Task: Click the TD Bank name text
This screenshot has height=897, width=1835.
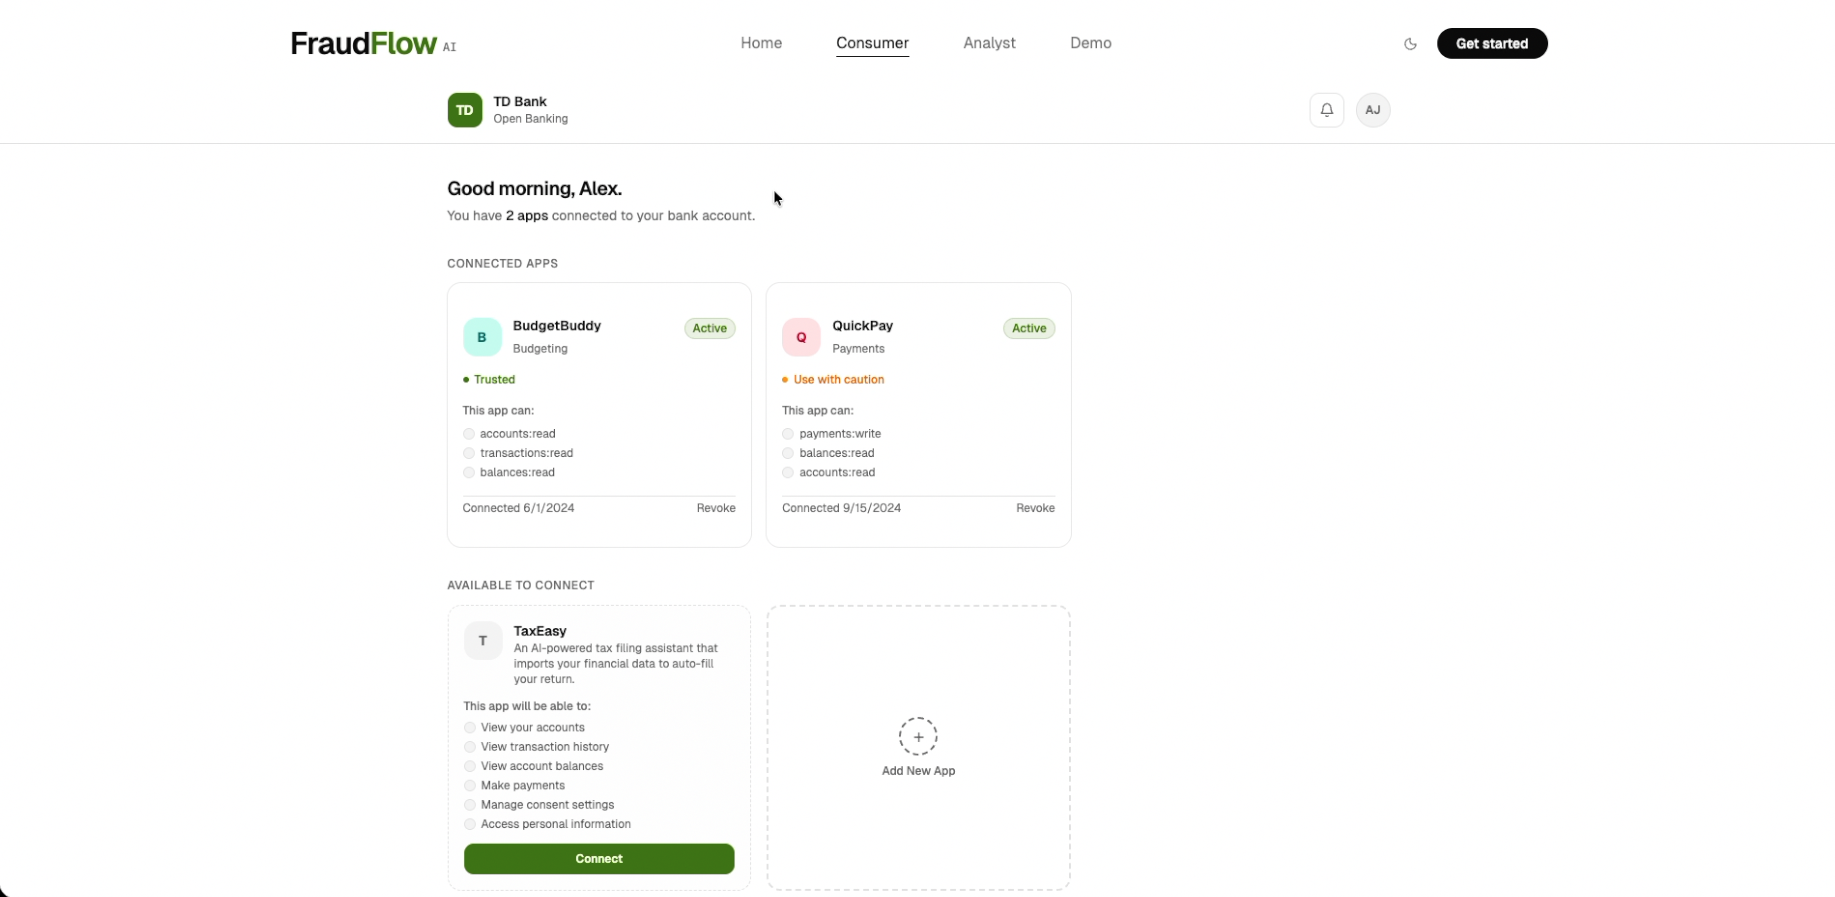Action: pos(520,101)
